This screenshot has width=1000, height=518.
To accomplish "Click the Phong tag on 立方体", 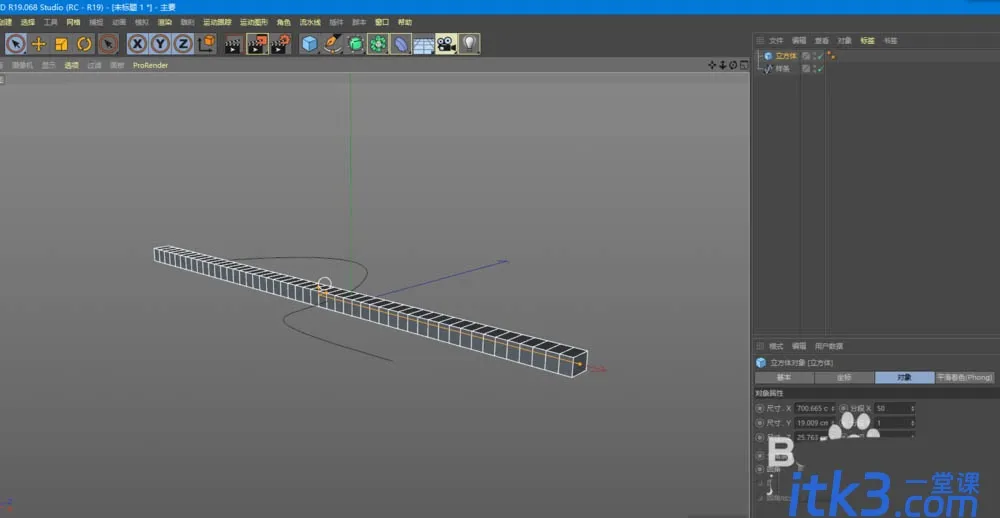I will [x=831, y=56].
